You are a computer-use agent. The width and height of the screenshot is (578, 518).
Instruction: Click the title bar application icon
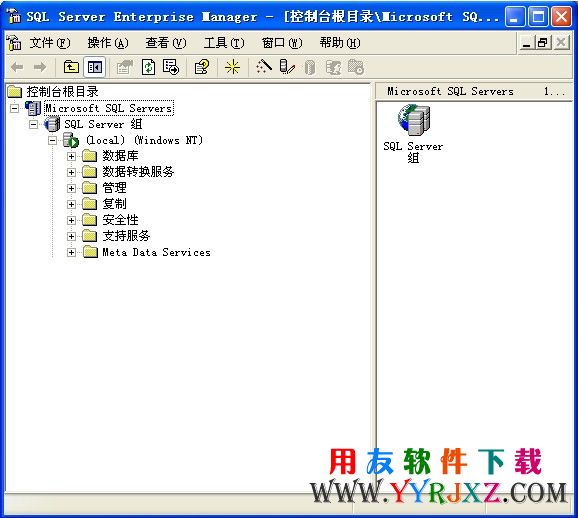(14, 16)
